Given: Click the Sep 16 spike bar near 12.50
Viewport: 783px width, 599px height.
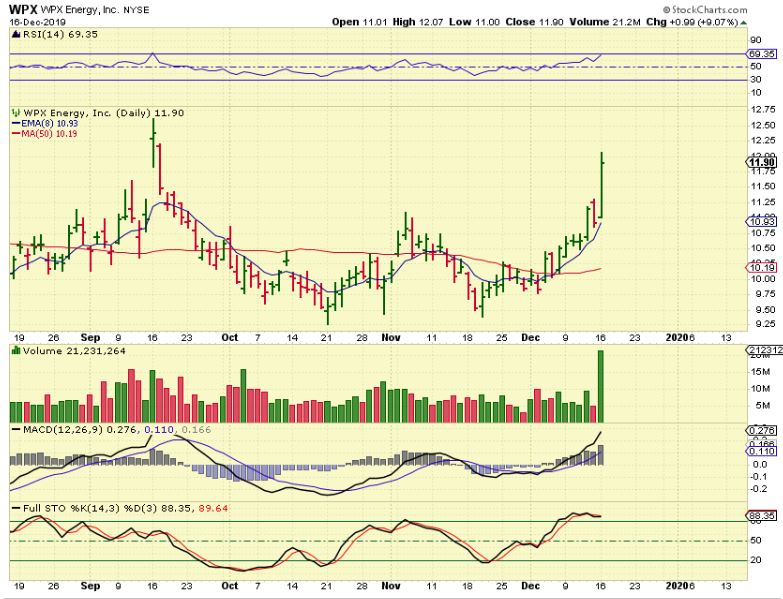Looking at the screenshot, I should coord(153,143).
